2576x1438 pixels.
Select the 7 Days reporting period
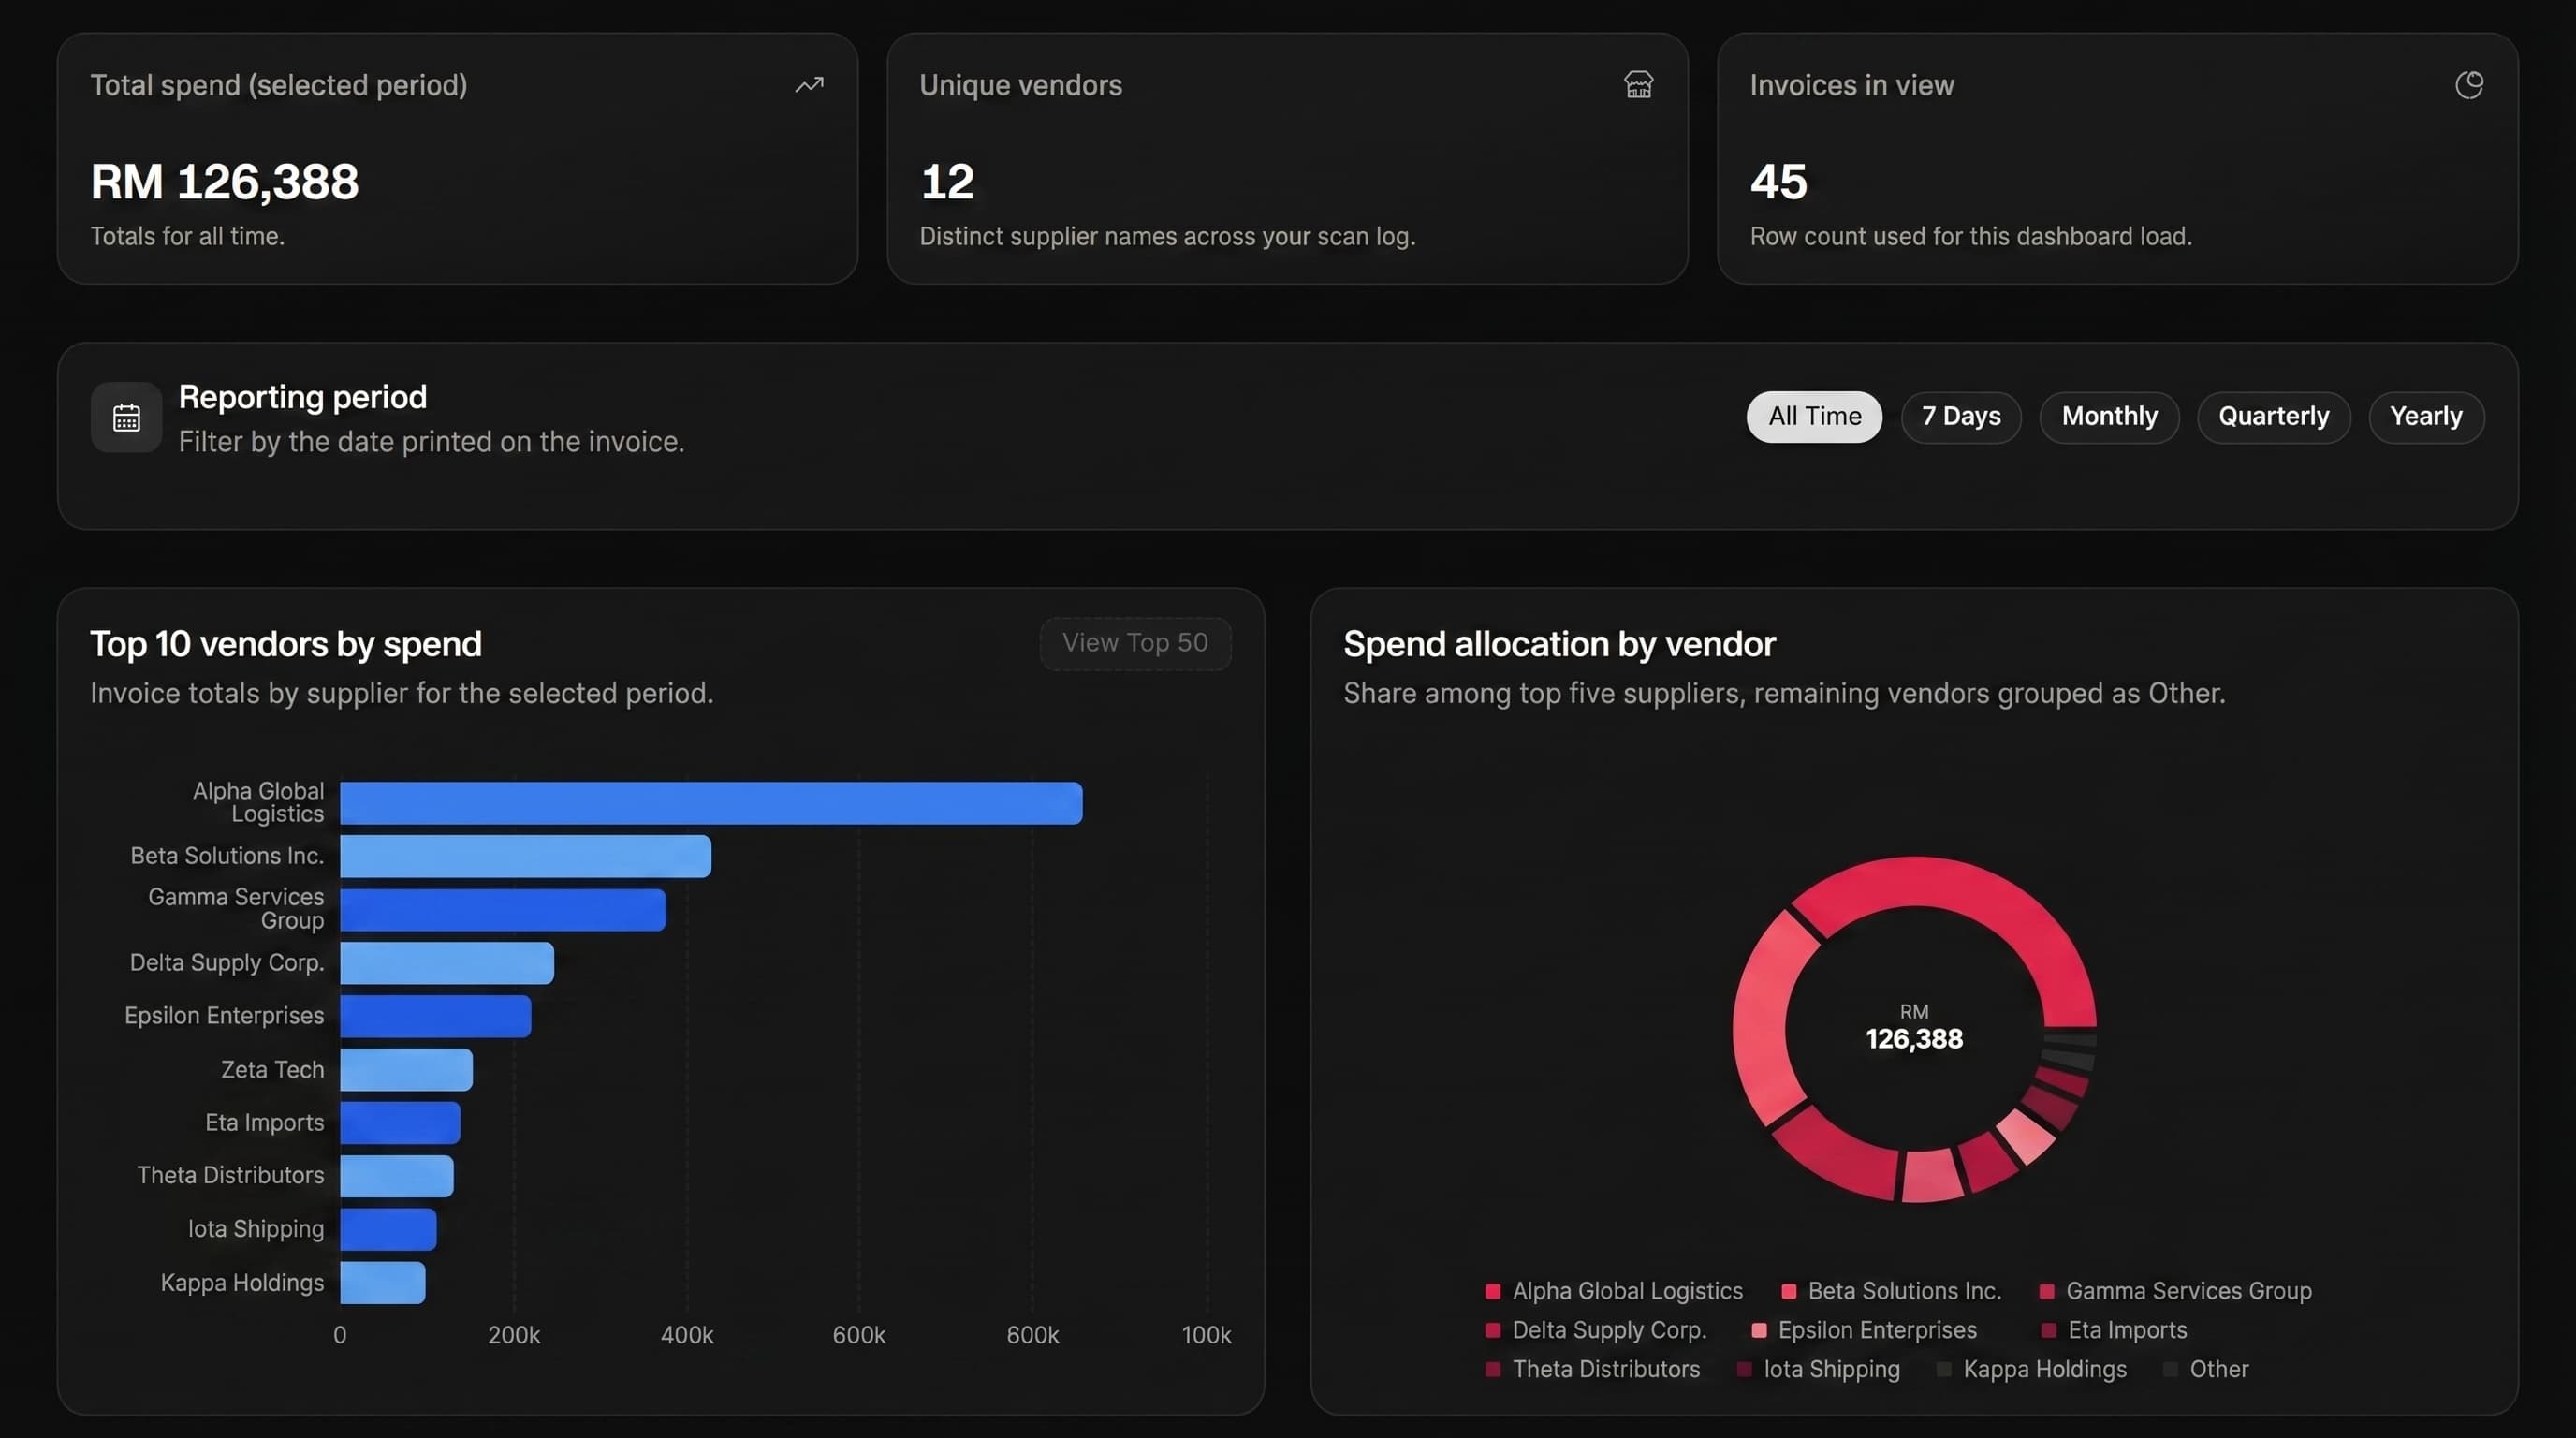[1960, 416]
